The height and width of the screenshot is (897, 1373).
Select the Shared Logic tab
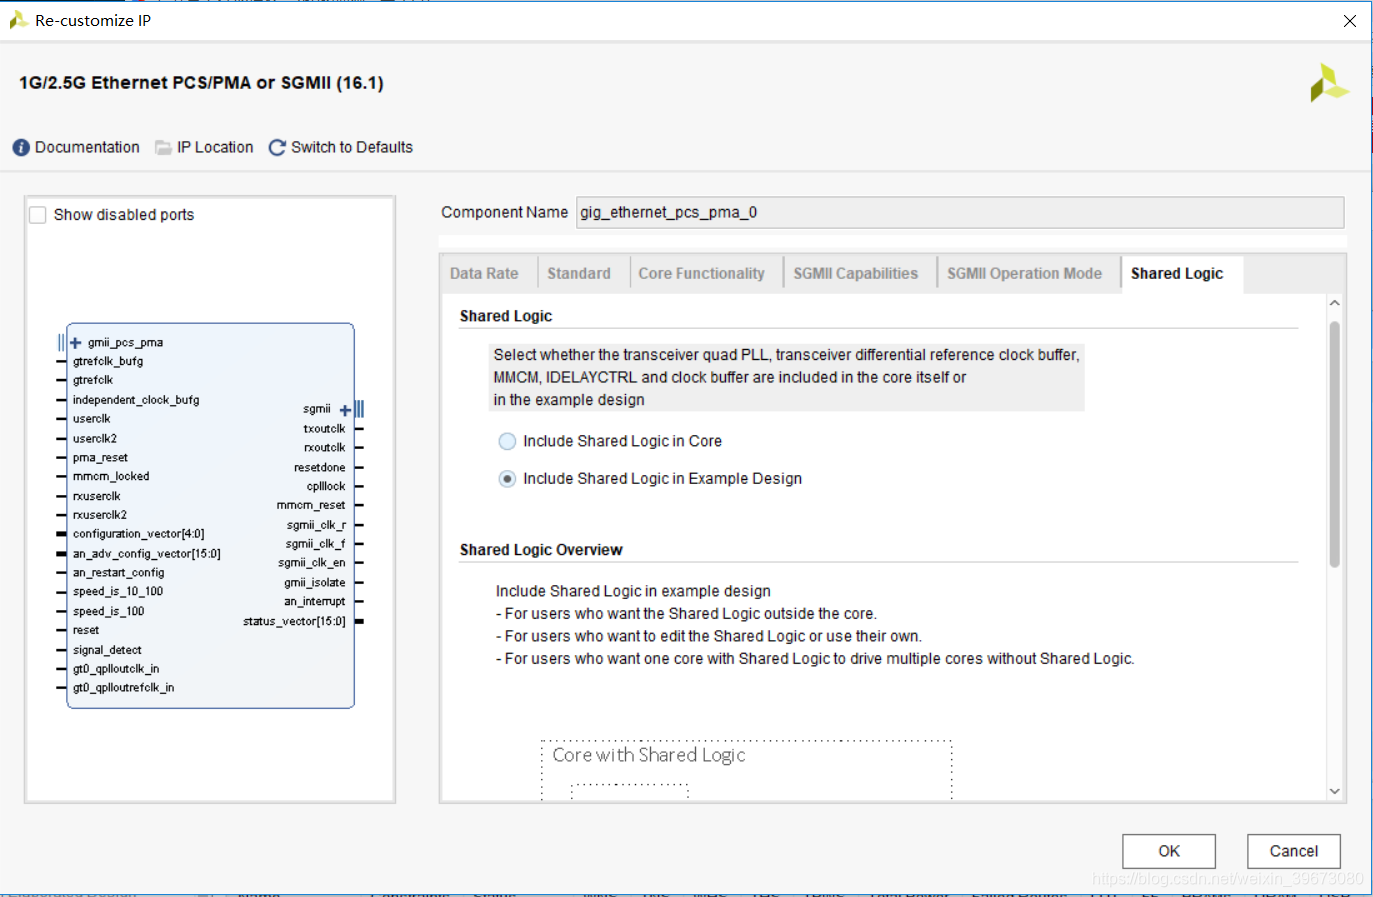(1177, 273)
